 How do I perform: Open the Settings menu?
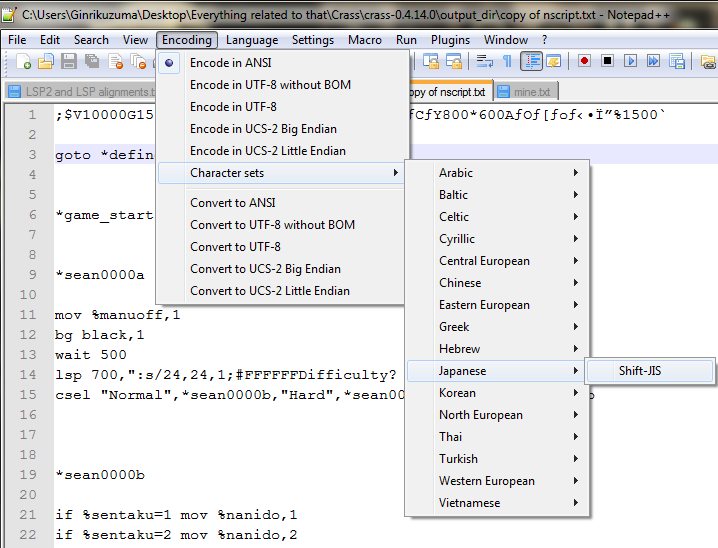(313, 40)
